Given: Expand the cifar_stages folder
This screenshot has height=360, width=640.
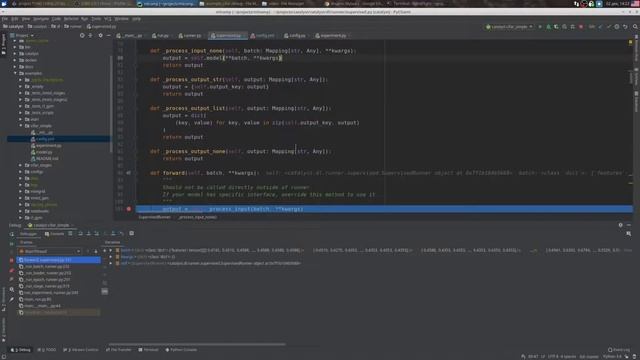Looking at the screenshot, I should point(21,165).
